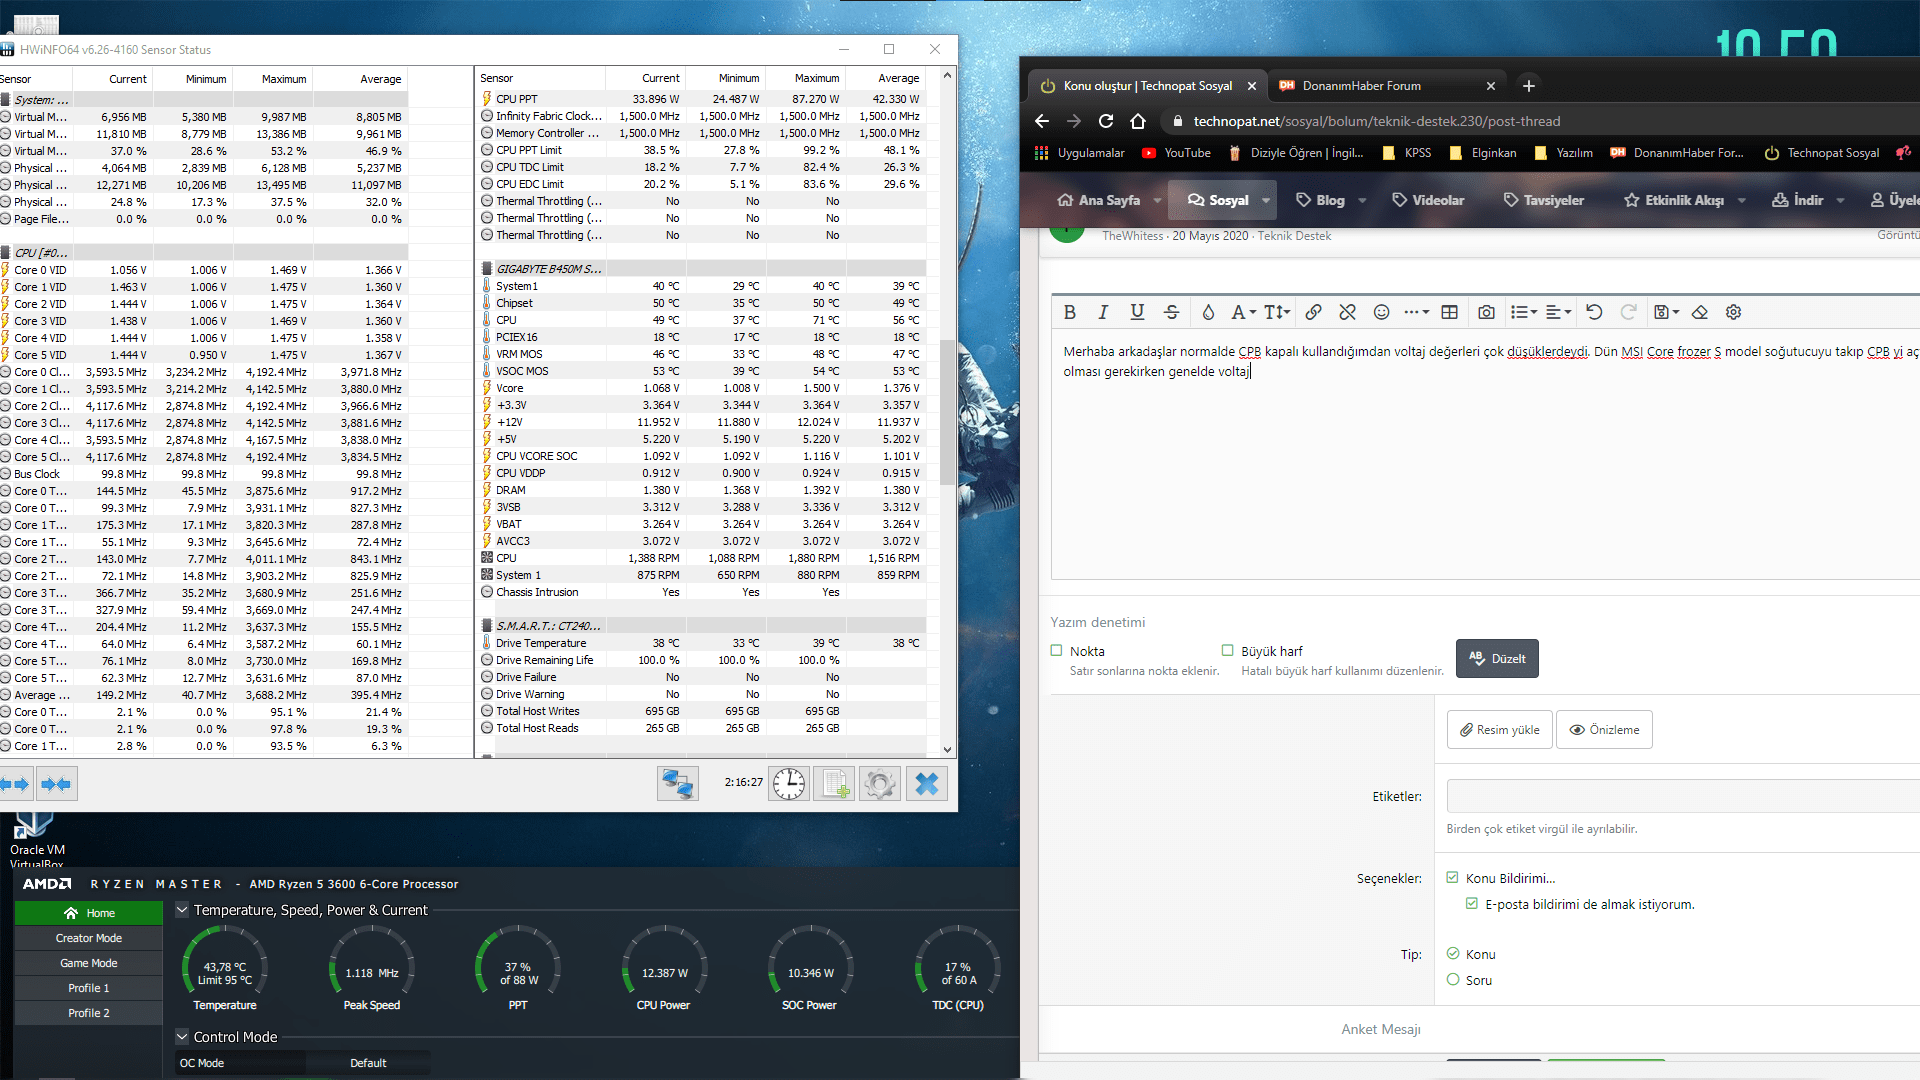This screenshot has width=1920, height=1080.
Task: Collapse the Control Mode section
Action: coord(182,1037)
